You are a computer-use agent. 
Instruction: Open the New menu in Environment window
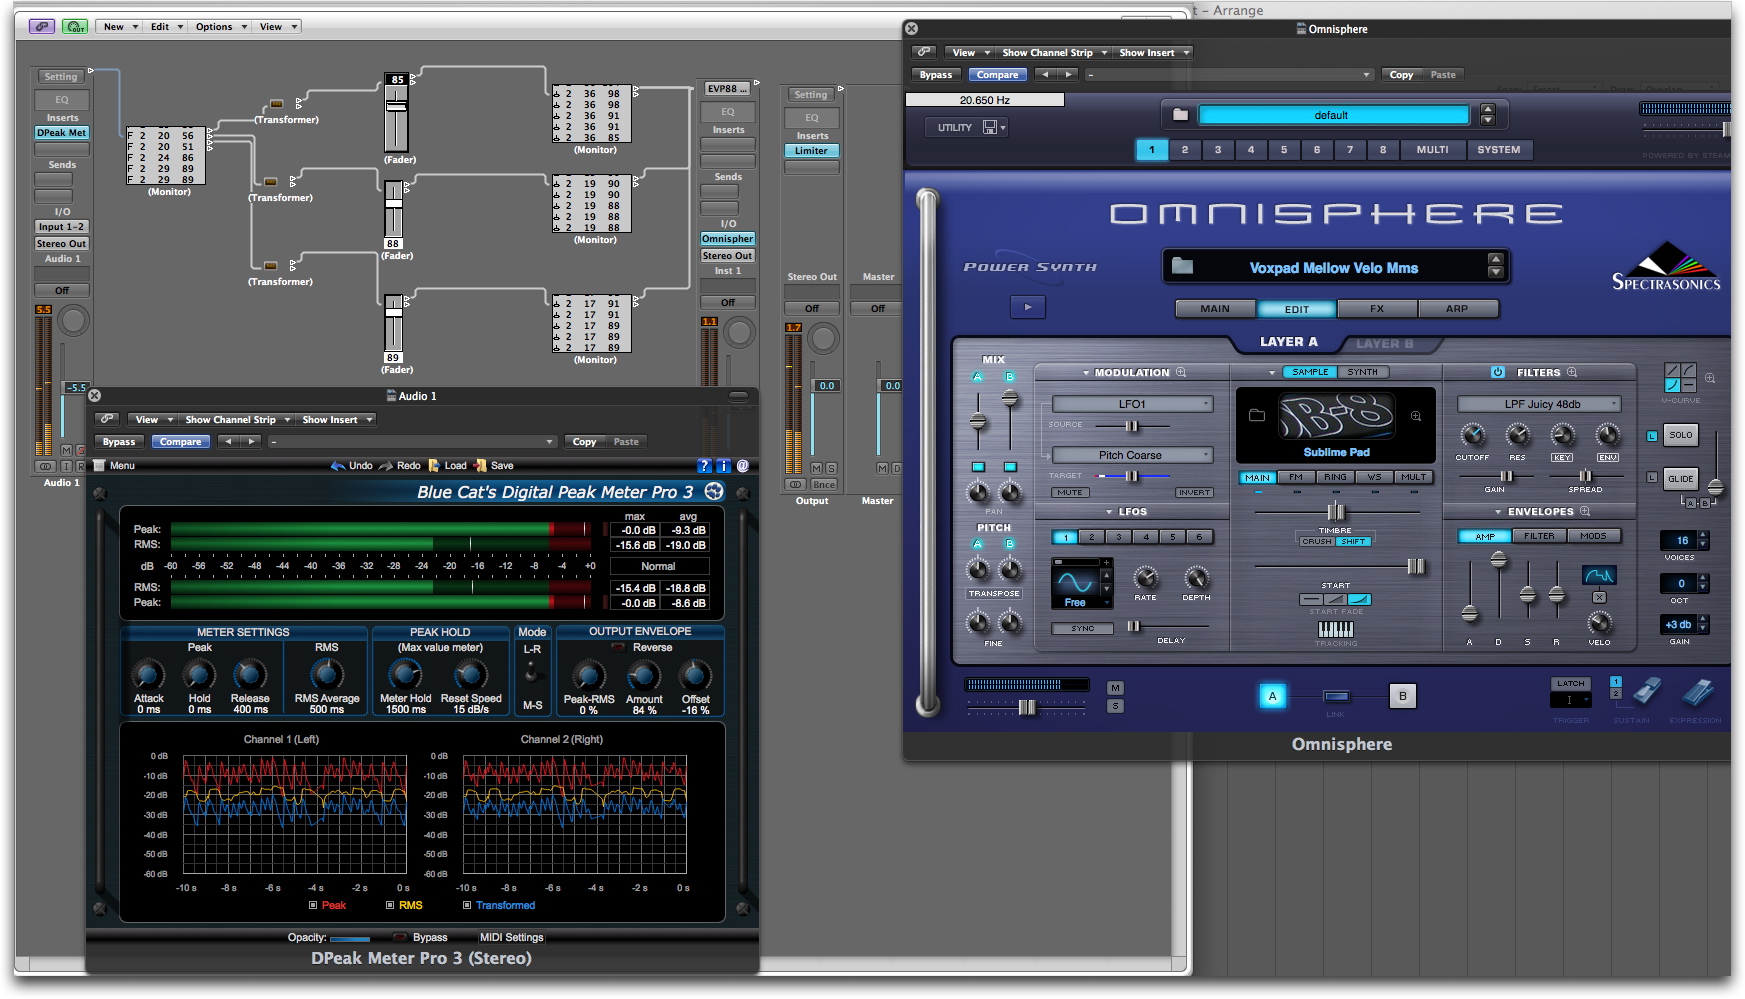tap(119, 27)
